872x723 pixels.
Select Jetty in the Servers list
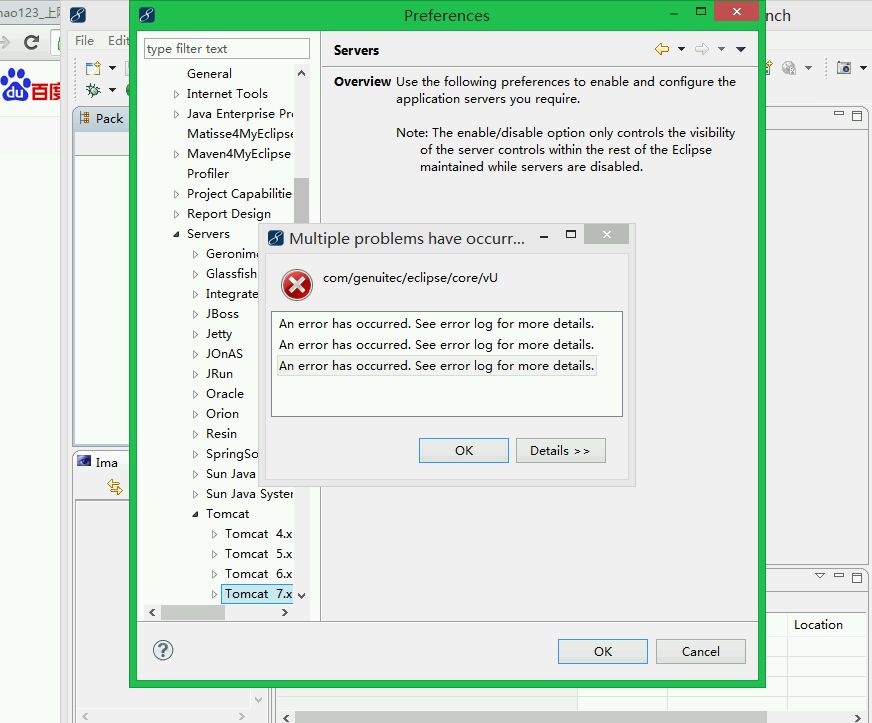click(219, 334)
